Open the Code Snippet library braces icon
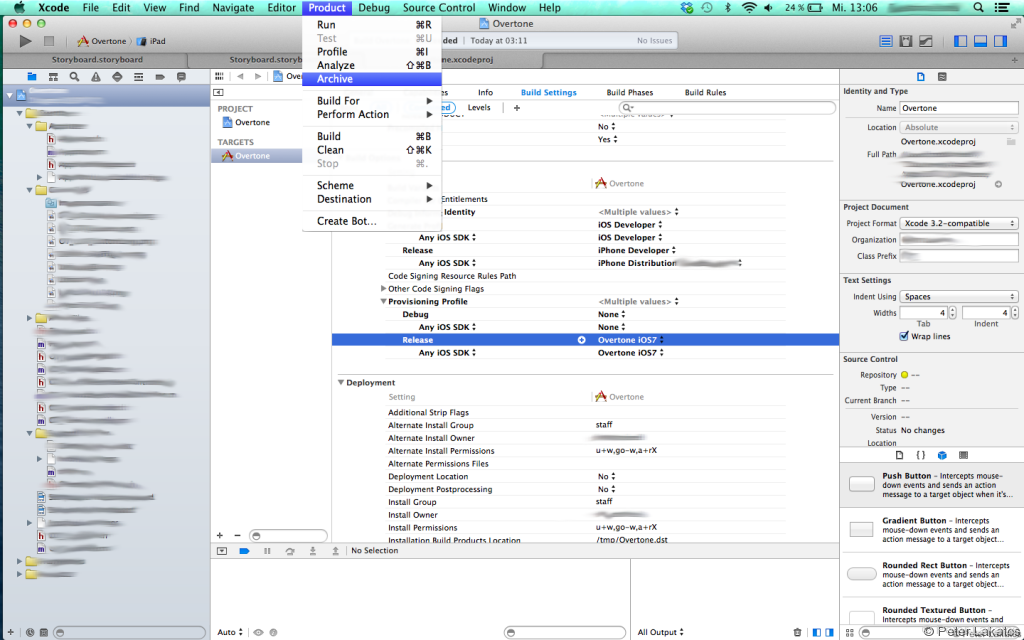 point(920,455)
